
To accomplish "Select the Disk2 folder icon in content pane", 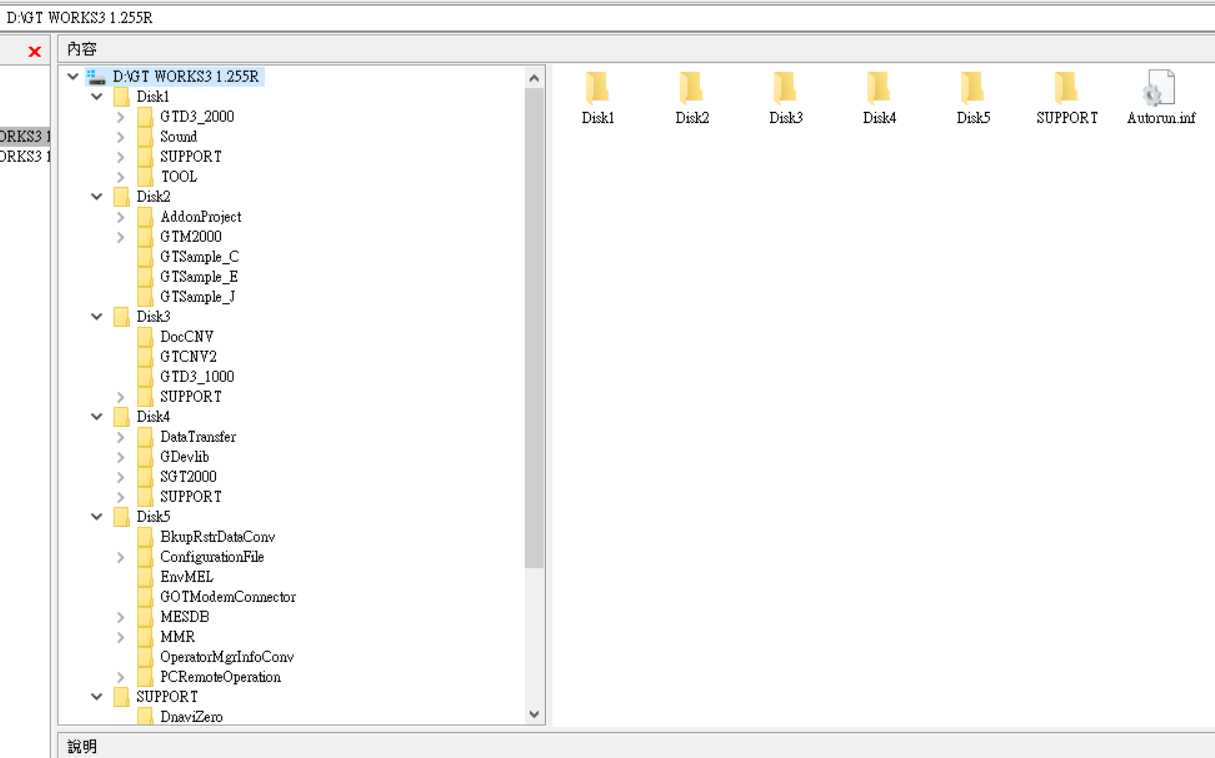I will (x=691, y=89).
